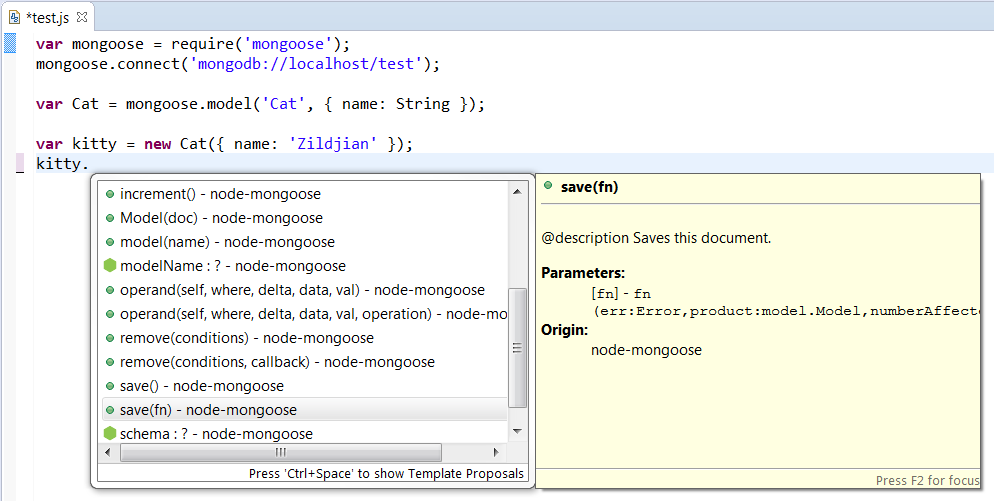Click the green hexagon icon beside schema
Screen dimensions: 994x501
110,434
